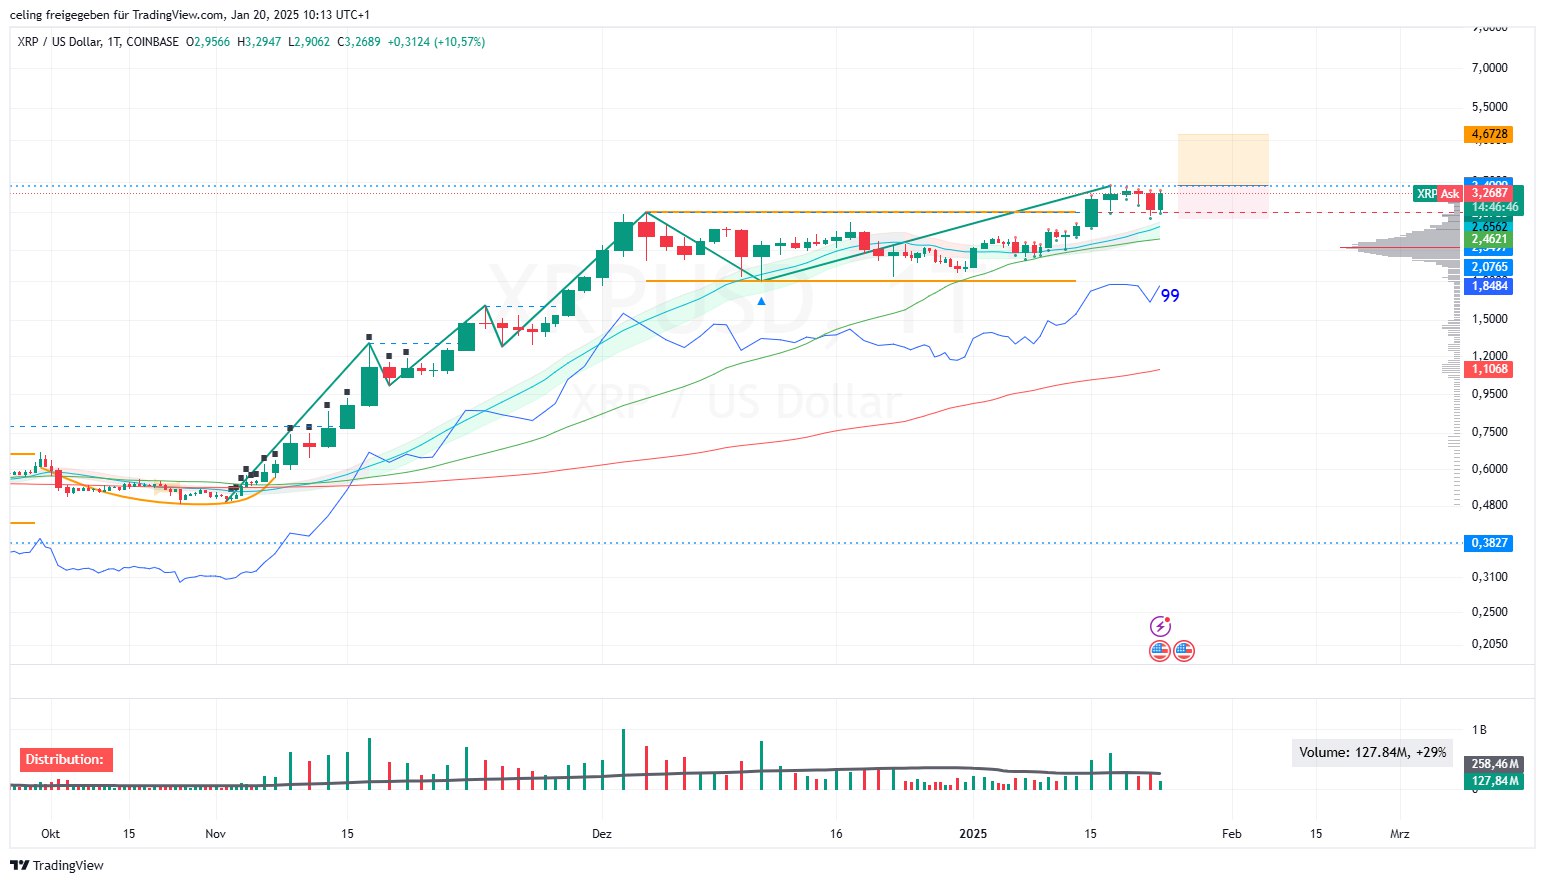This screenshot has width=1545, height=883.
Task: Click the left US flag event icon
Action: [x=1159, y=651]
